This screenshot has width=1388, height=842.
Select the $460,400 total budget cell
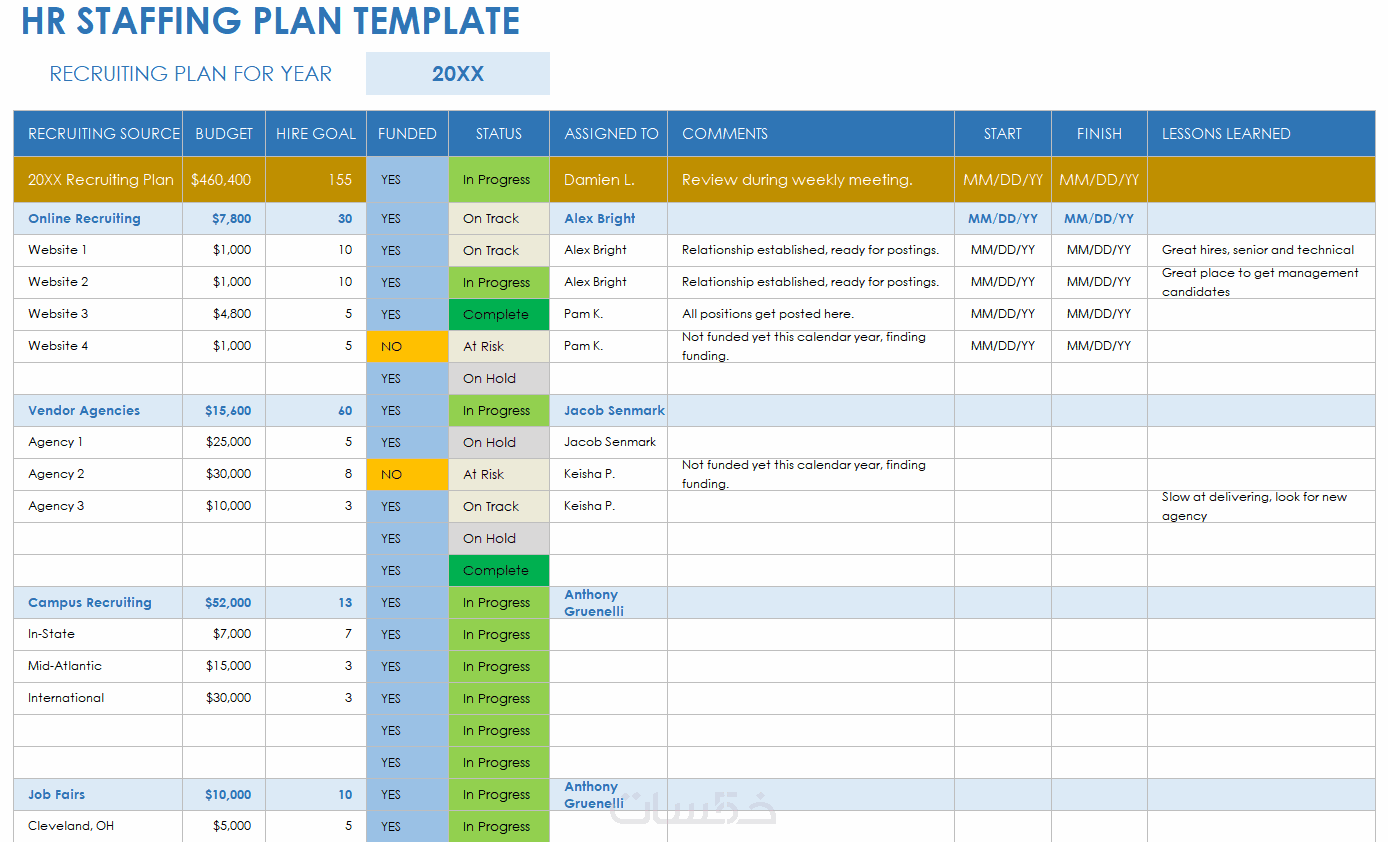(x=224, y=180)
